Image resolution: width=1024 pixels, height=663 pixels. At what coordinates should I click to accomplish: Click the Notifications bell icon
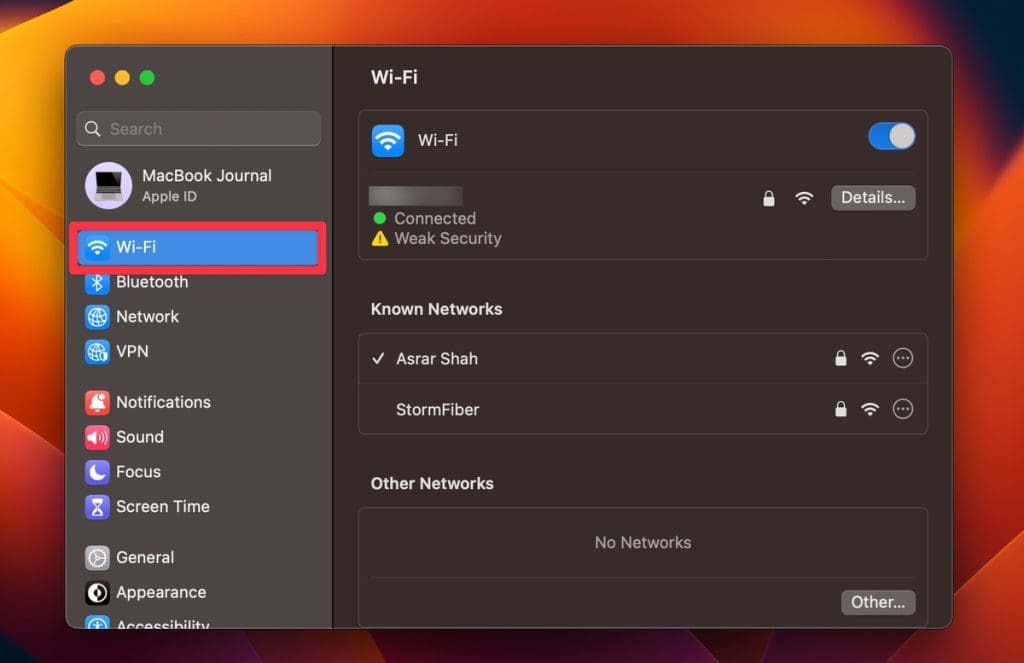[97, 402]
